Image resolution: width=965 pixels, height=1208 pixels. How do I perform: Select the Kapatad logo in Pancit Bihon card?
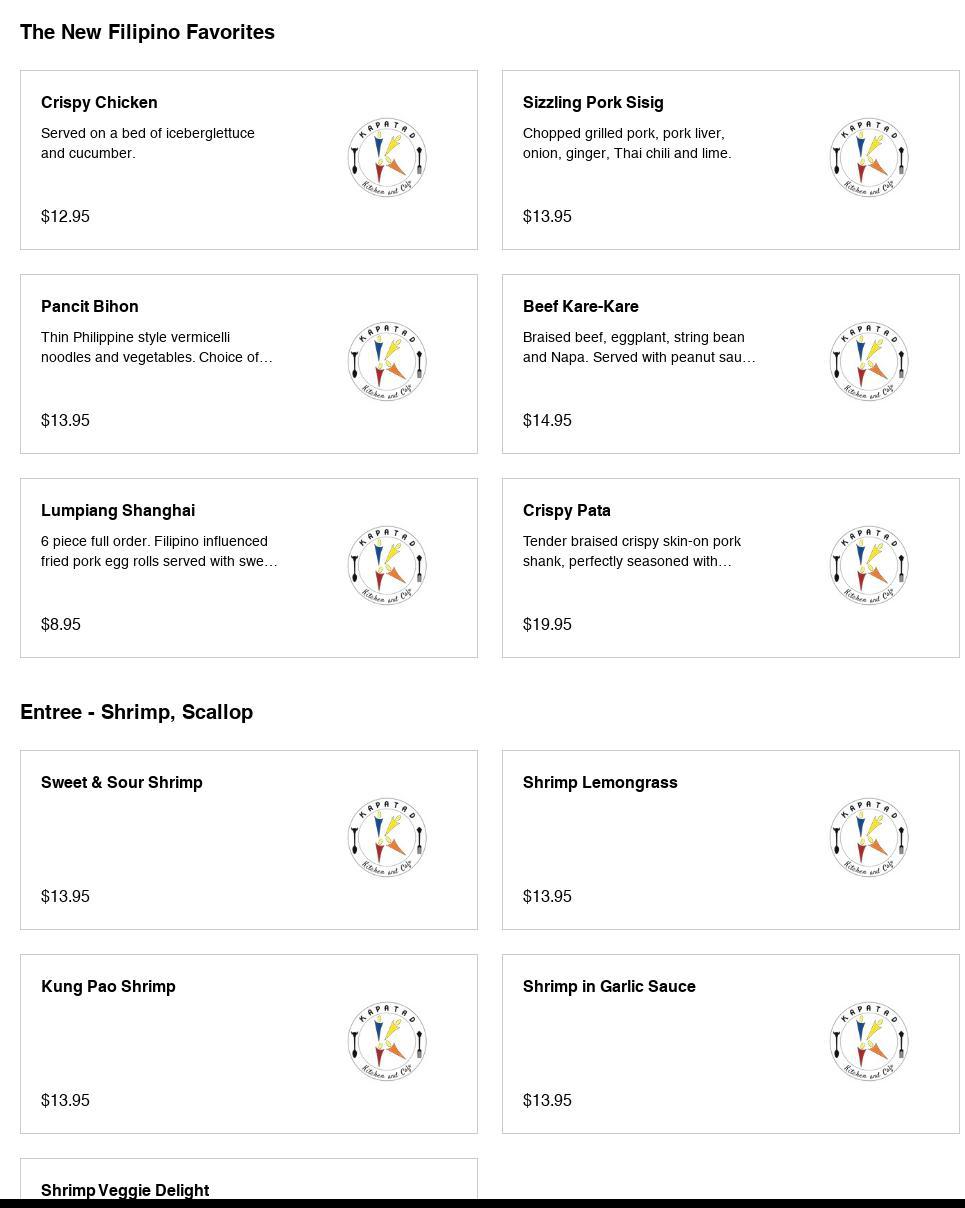[387, 362]
